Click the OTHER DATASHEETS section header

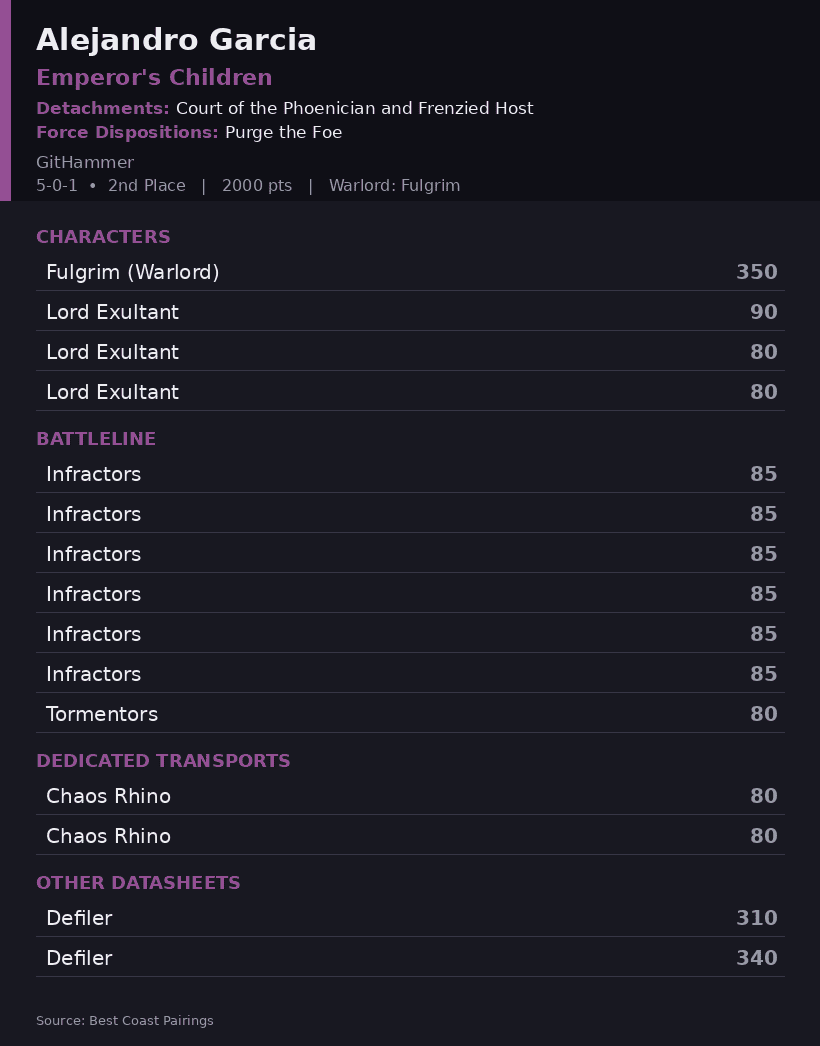(x=138, y=883)
